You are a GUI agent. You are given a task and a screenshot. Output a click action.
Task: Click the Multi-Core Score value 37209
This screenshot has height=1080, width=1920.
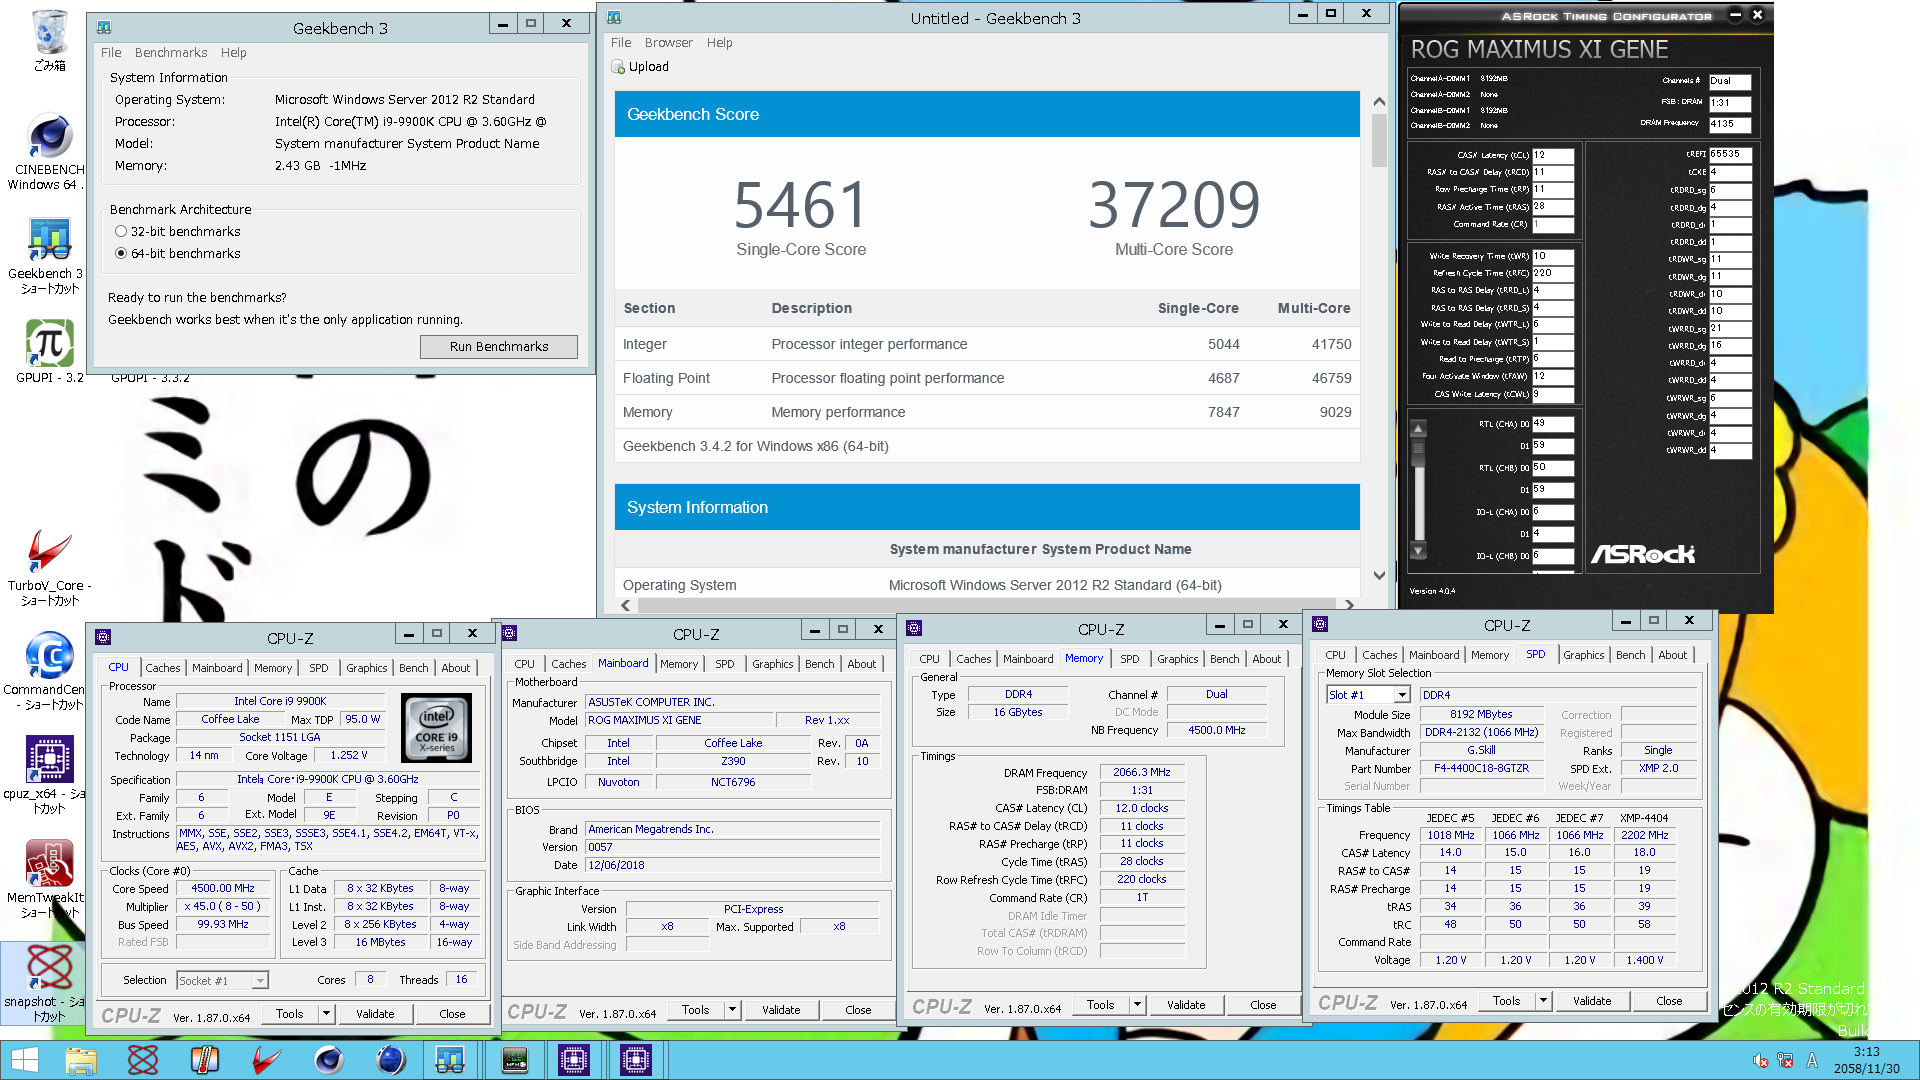[1174, 205]
